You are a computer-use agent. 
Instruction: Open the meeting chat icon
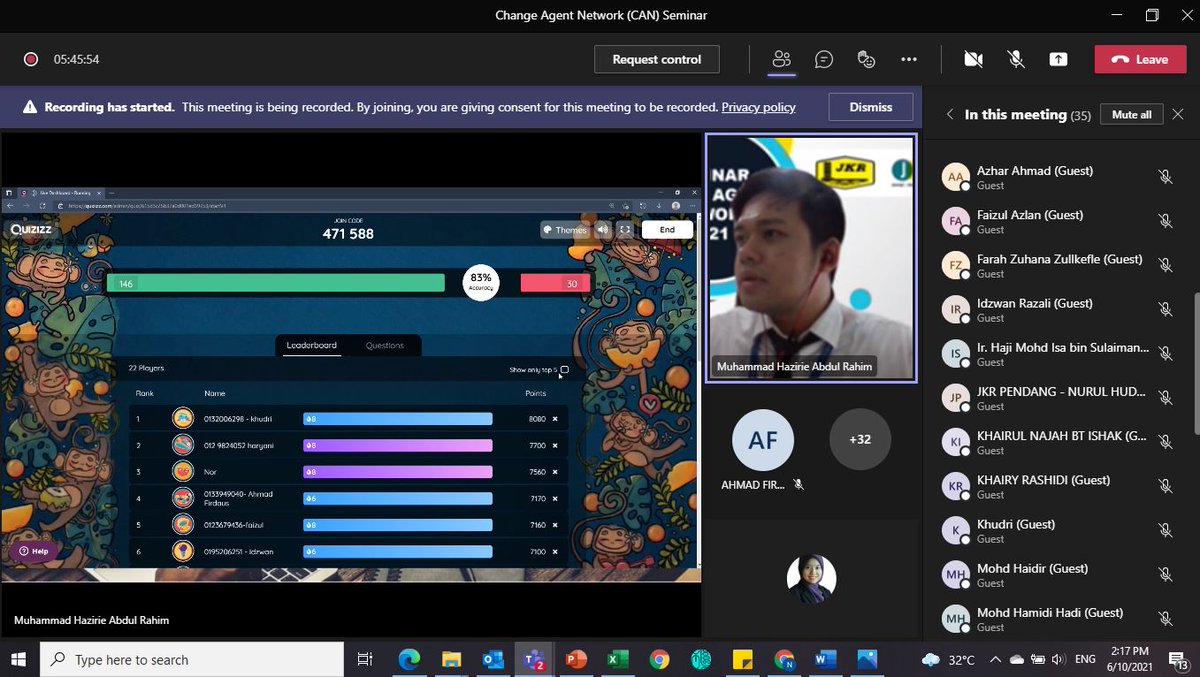coord(824,59)
